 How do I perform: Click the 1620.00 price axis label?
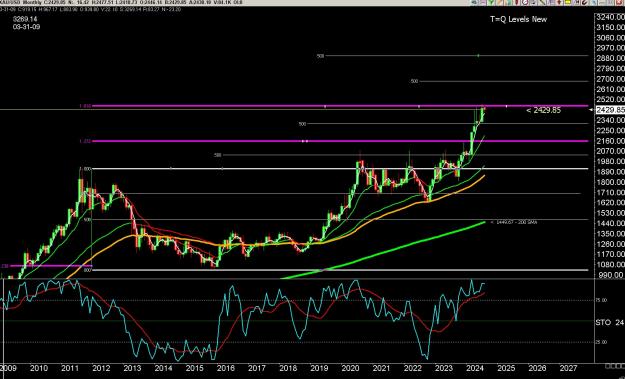coord(610,202)
